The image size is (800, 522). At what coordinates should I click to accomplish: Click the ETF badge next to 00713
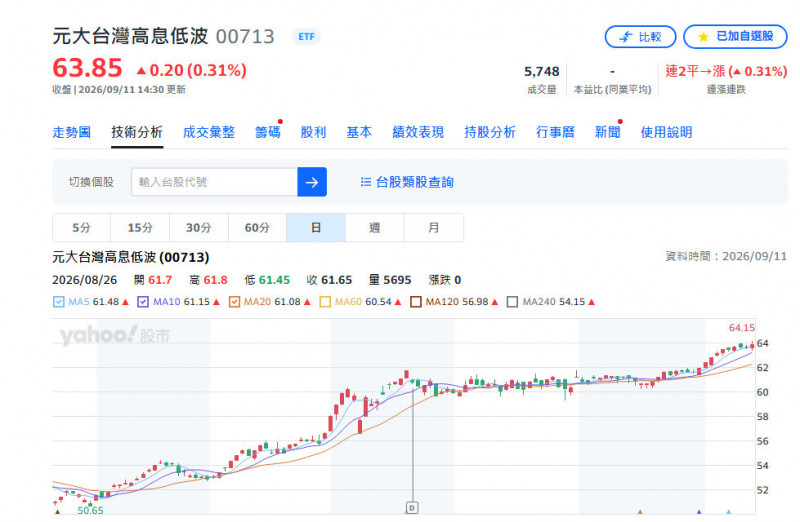(x=306, y=37)
